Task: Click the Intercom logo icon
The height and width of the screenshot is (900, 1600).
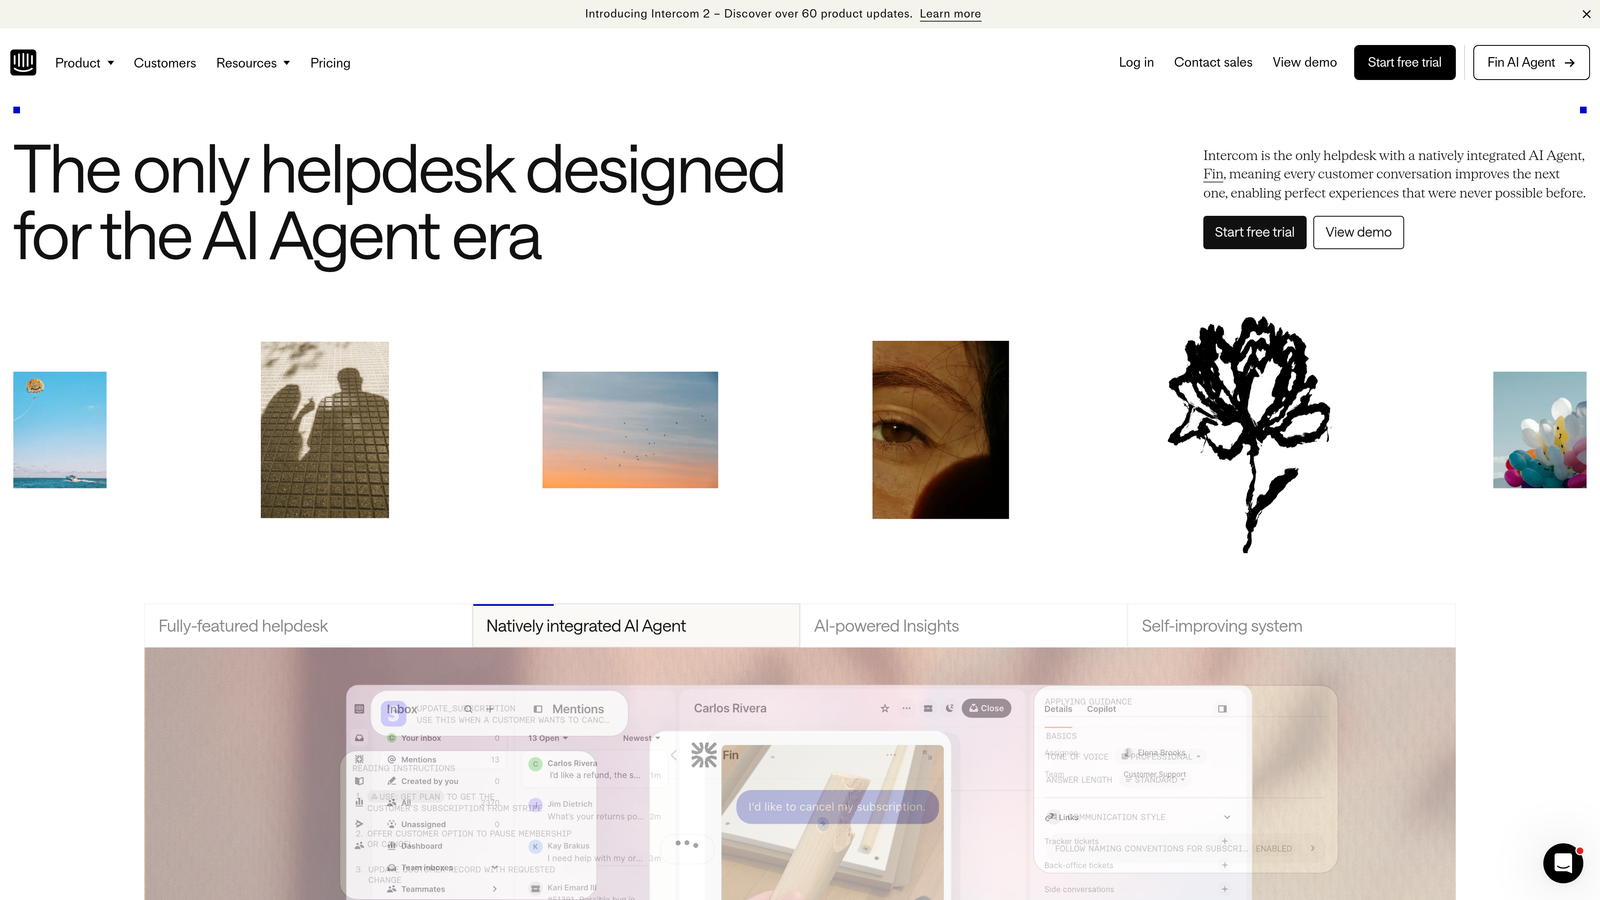Action: pos(23,62)
